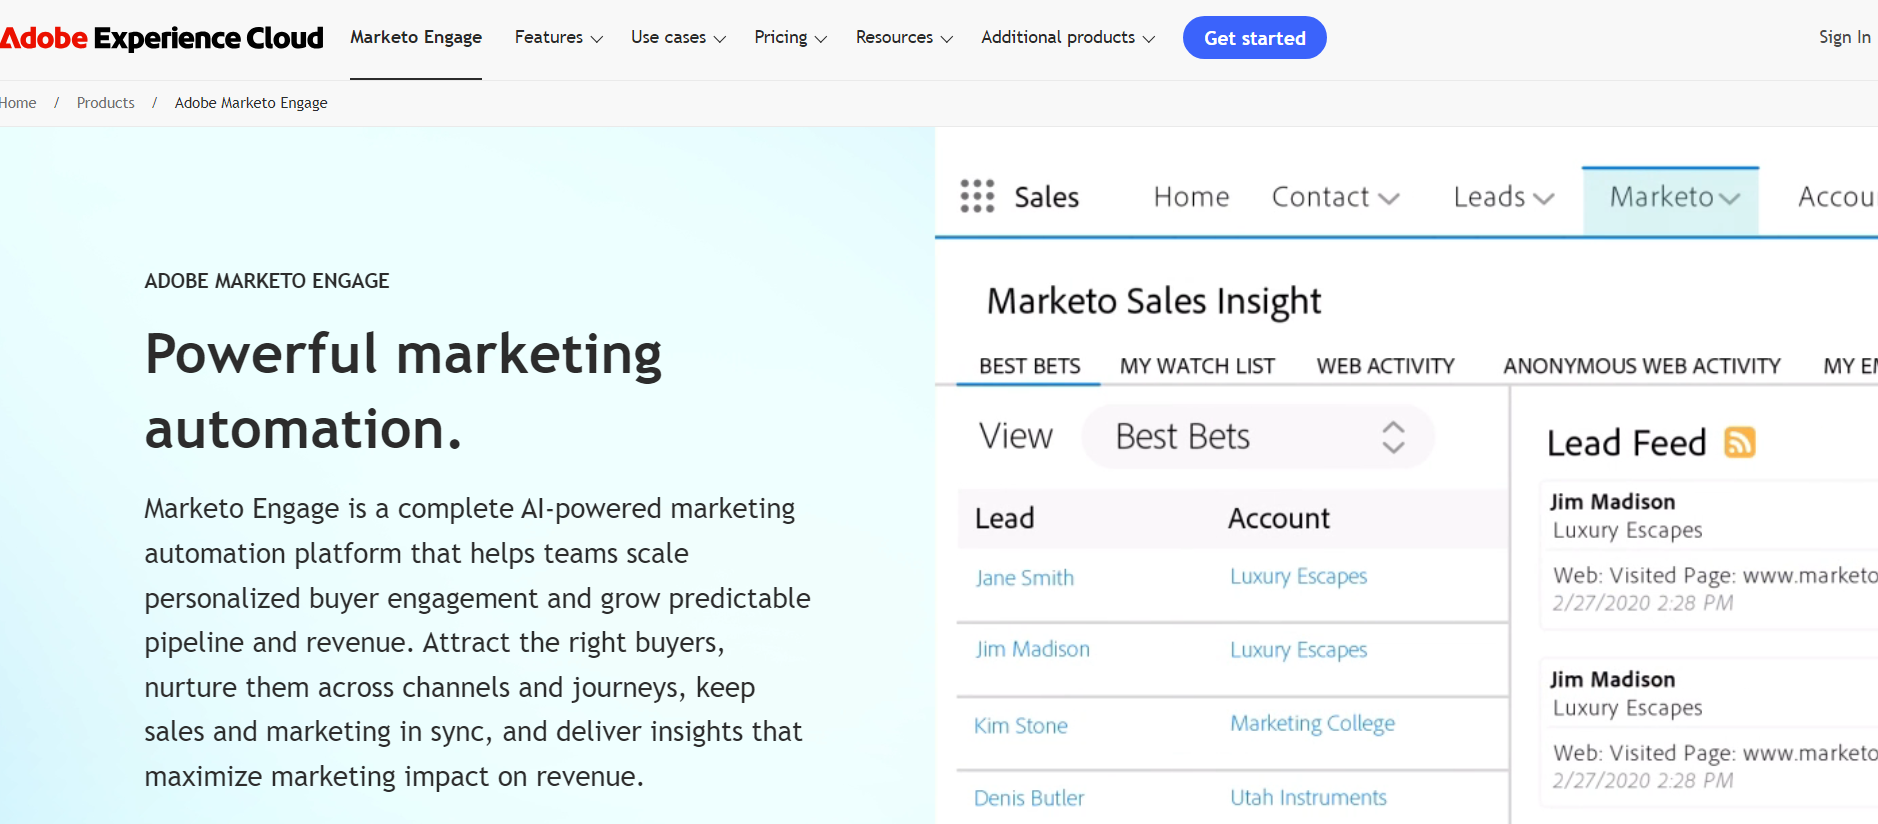This screenshot has width=1878, height=824.
Task: Switch to the MY WATCH LIST tab
Action: pos(1197,366)
